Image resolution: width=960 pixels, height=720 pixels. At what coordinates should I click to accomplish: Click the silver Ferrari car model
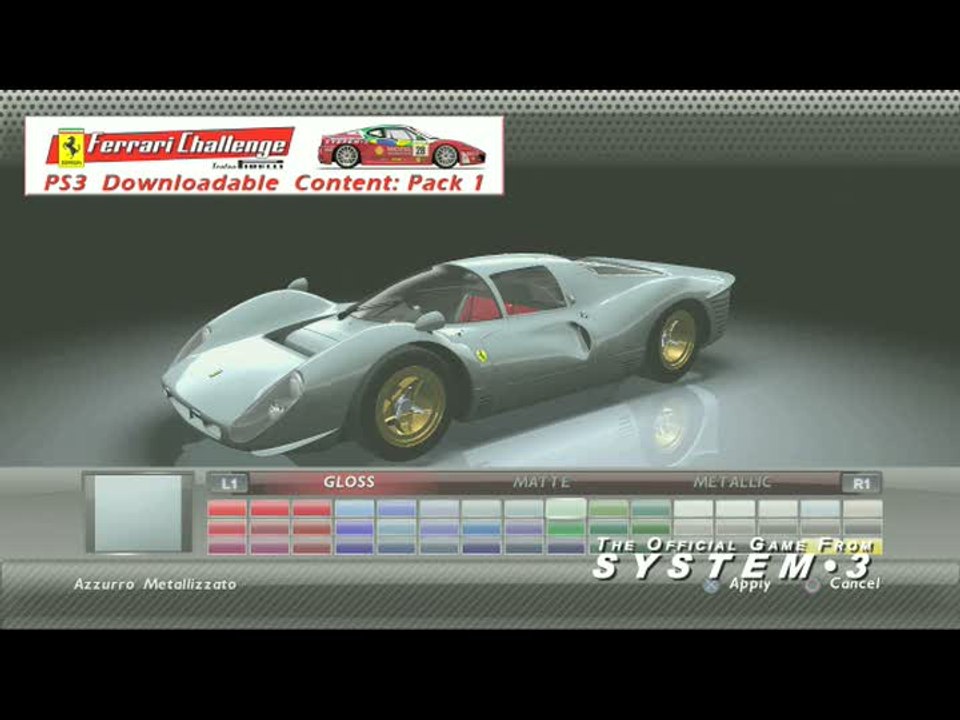point(448,355)
